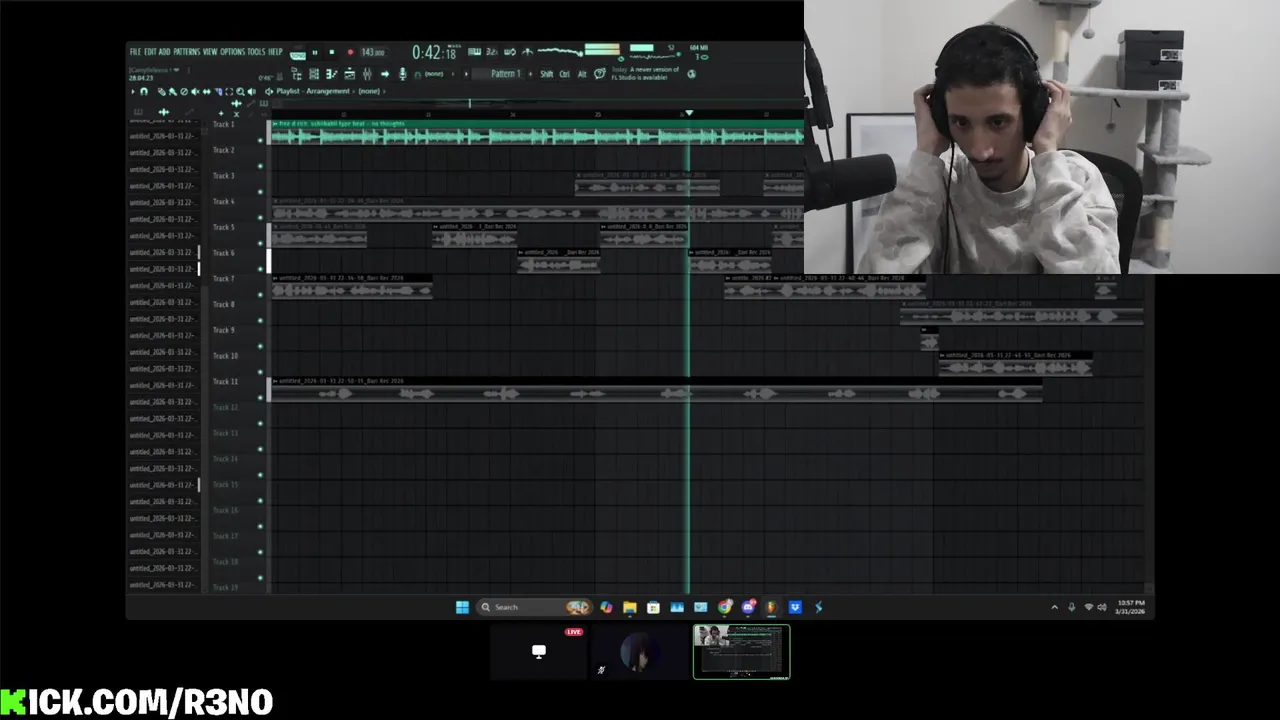Viewport: 1280px width, 720px height.
Task: Open the playlist options arrow menu
Action: point(133,91)
